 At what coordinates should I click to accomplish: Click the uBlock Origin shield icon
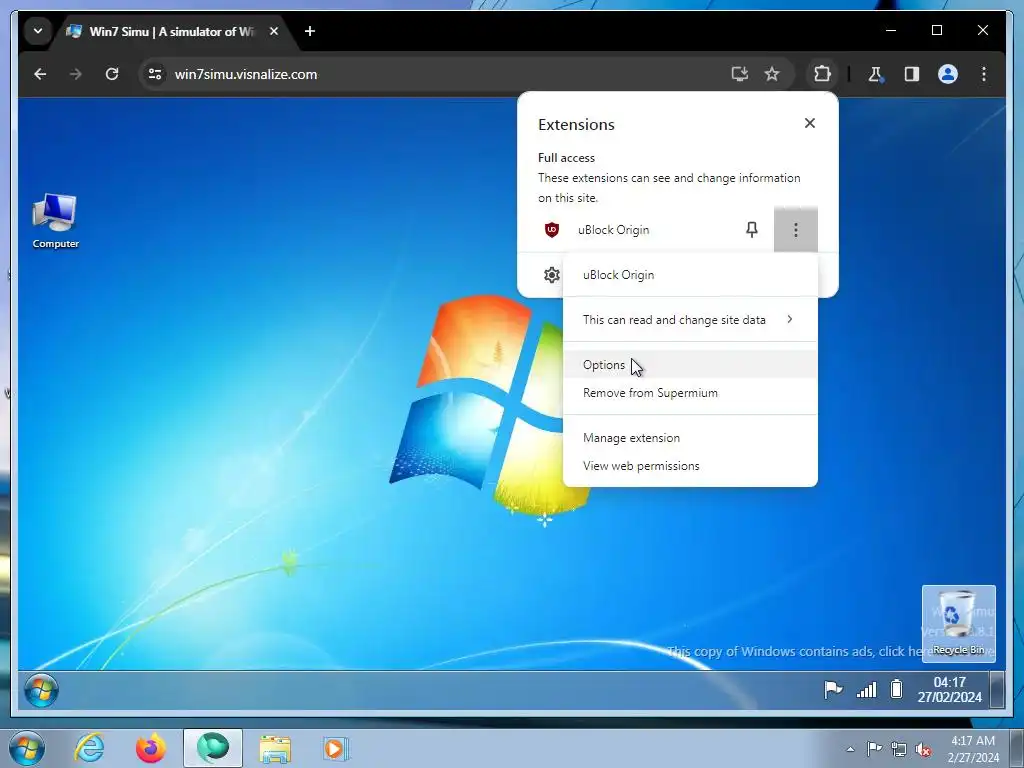tap(552, 230)
